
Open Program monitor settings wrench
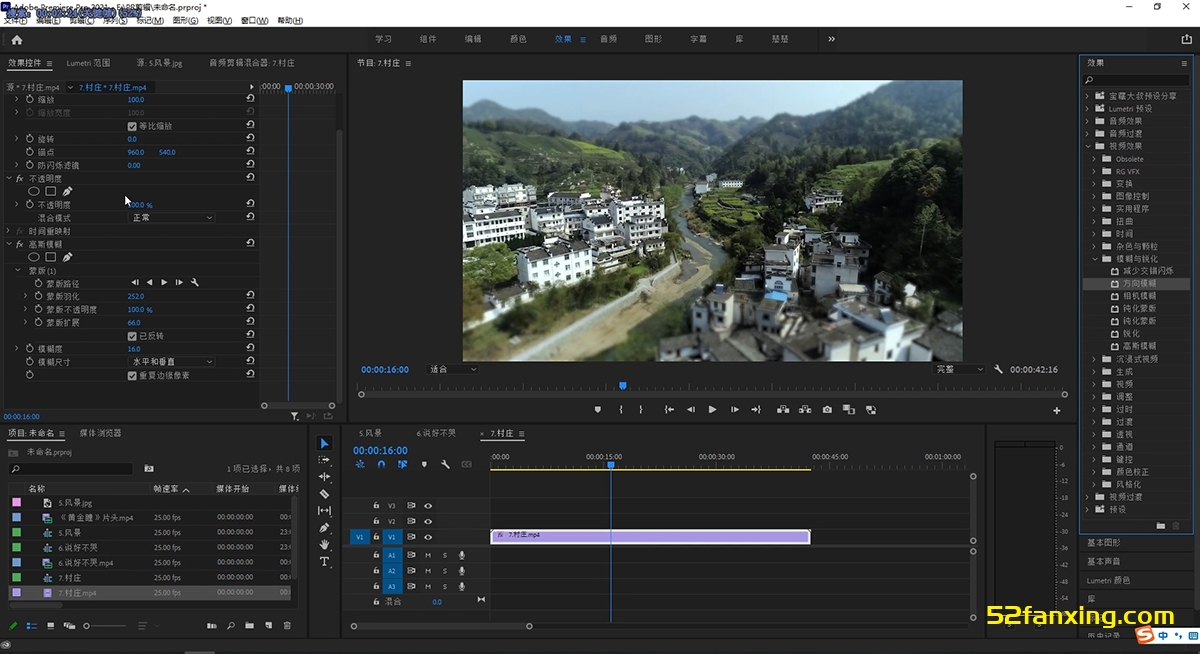coord(998,369)
